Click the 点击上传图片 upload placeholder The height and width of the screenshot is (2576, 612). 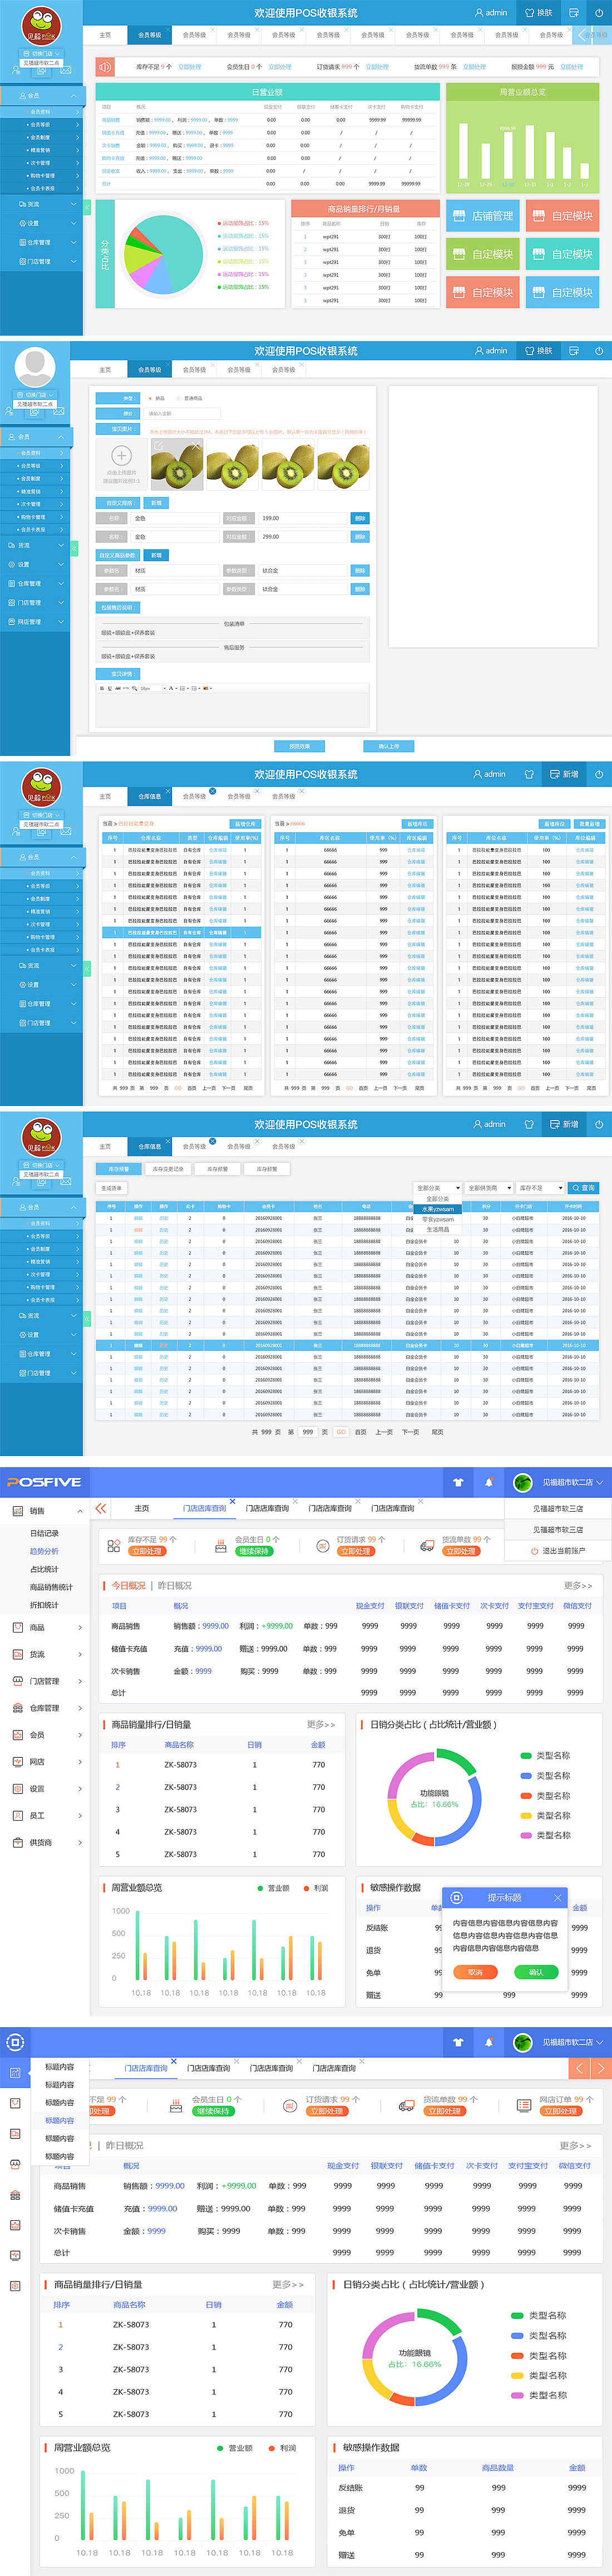(123, 464)
